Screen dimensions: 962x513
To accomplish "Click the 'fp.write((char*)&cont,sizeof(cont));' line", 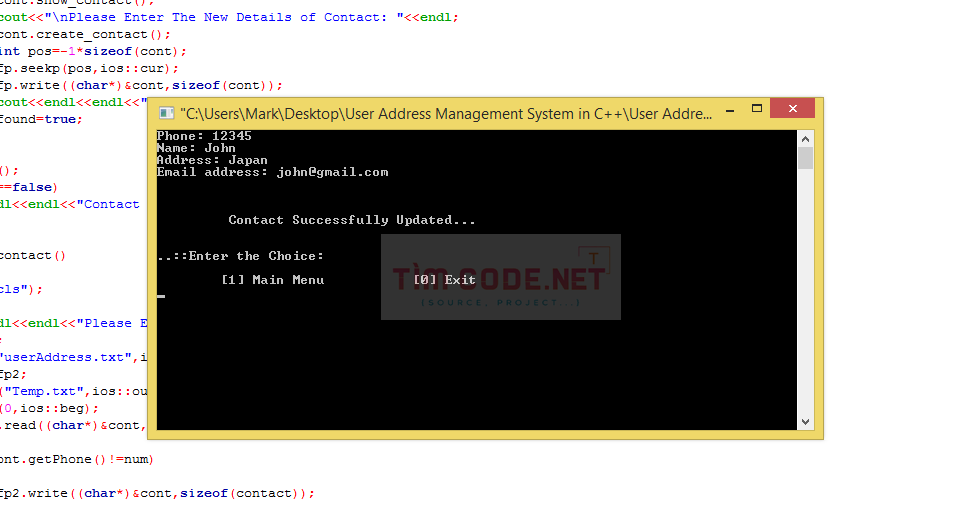I will (x=141, y=85).
